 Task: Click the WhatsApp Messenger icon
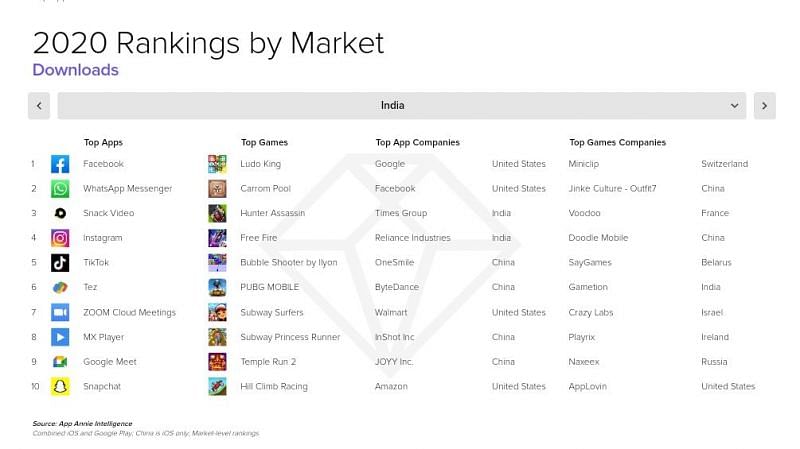[x=60, y=189]
